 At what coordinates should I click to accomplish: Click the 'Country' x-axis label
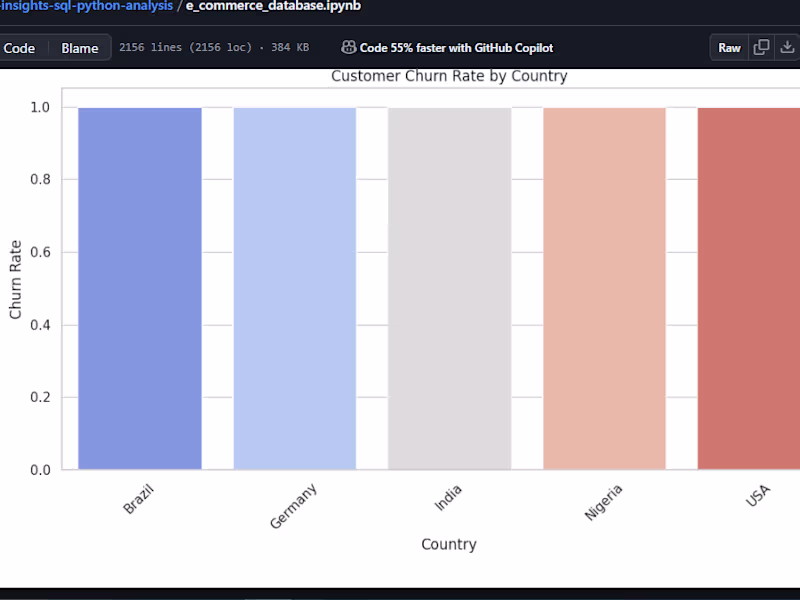click(449, 544)
